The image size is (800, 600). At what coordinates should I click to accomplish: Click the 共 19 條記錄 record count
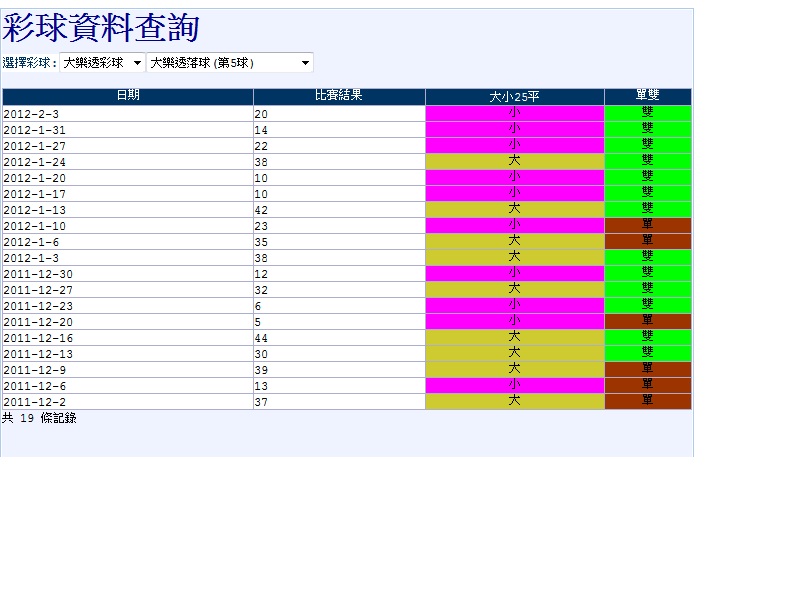pos(39,418)
